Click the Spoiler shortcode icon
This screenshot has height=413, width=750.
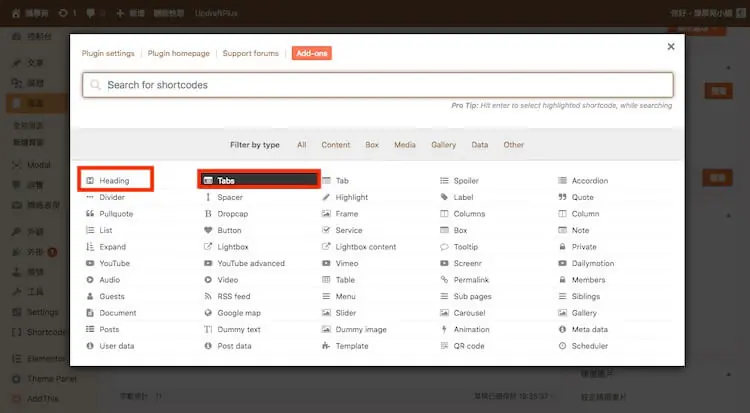click(444, 180)
